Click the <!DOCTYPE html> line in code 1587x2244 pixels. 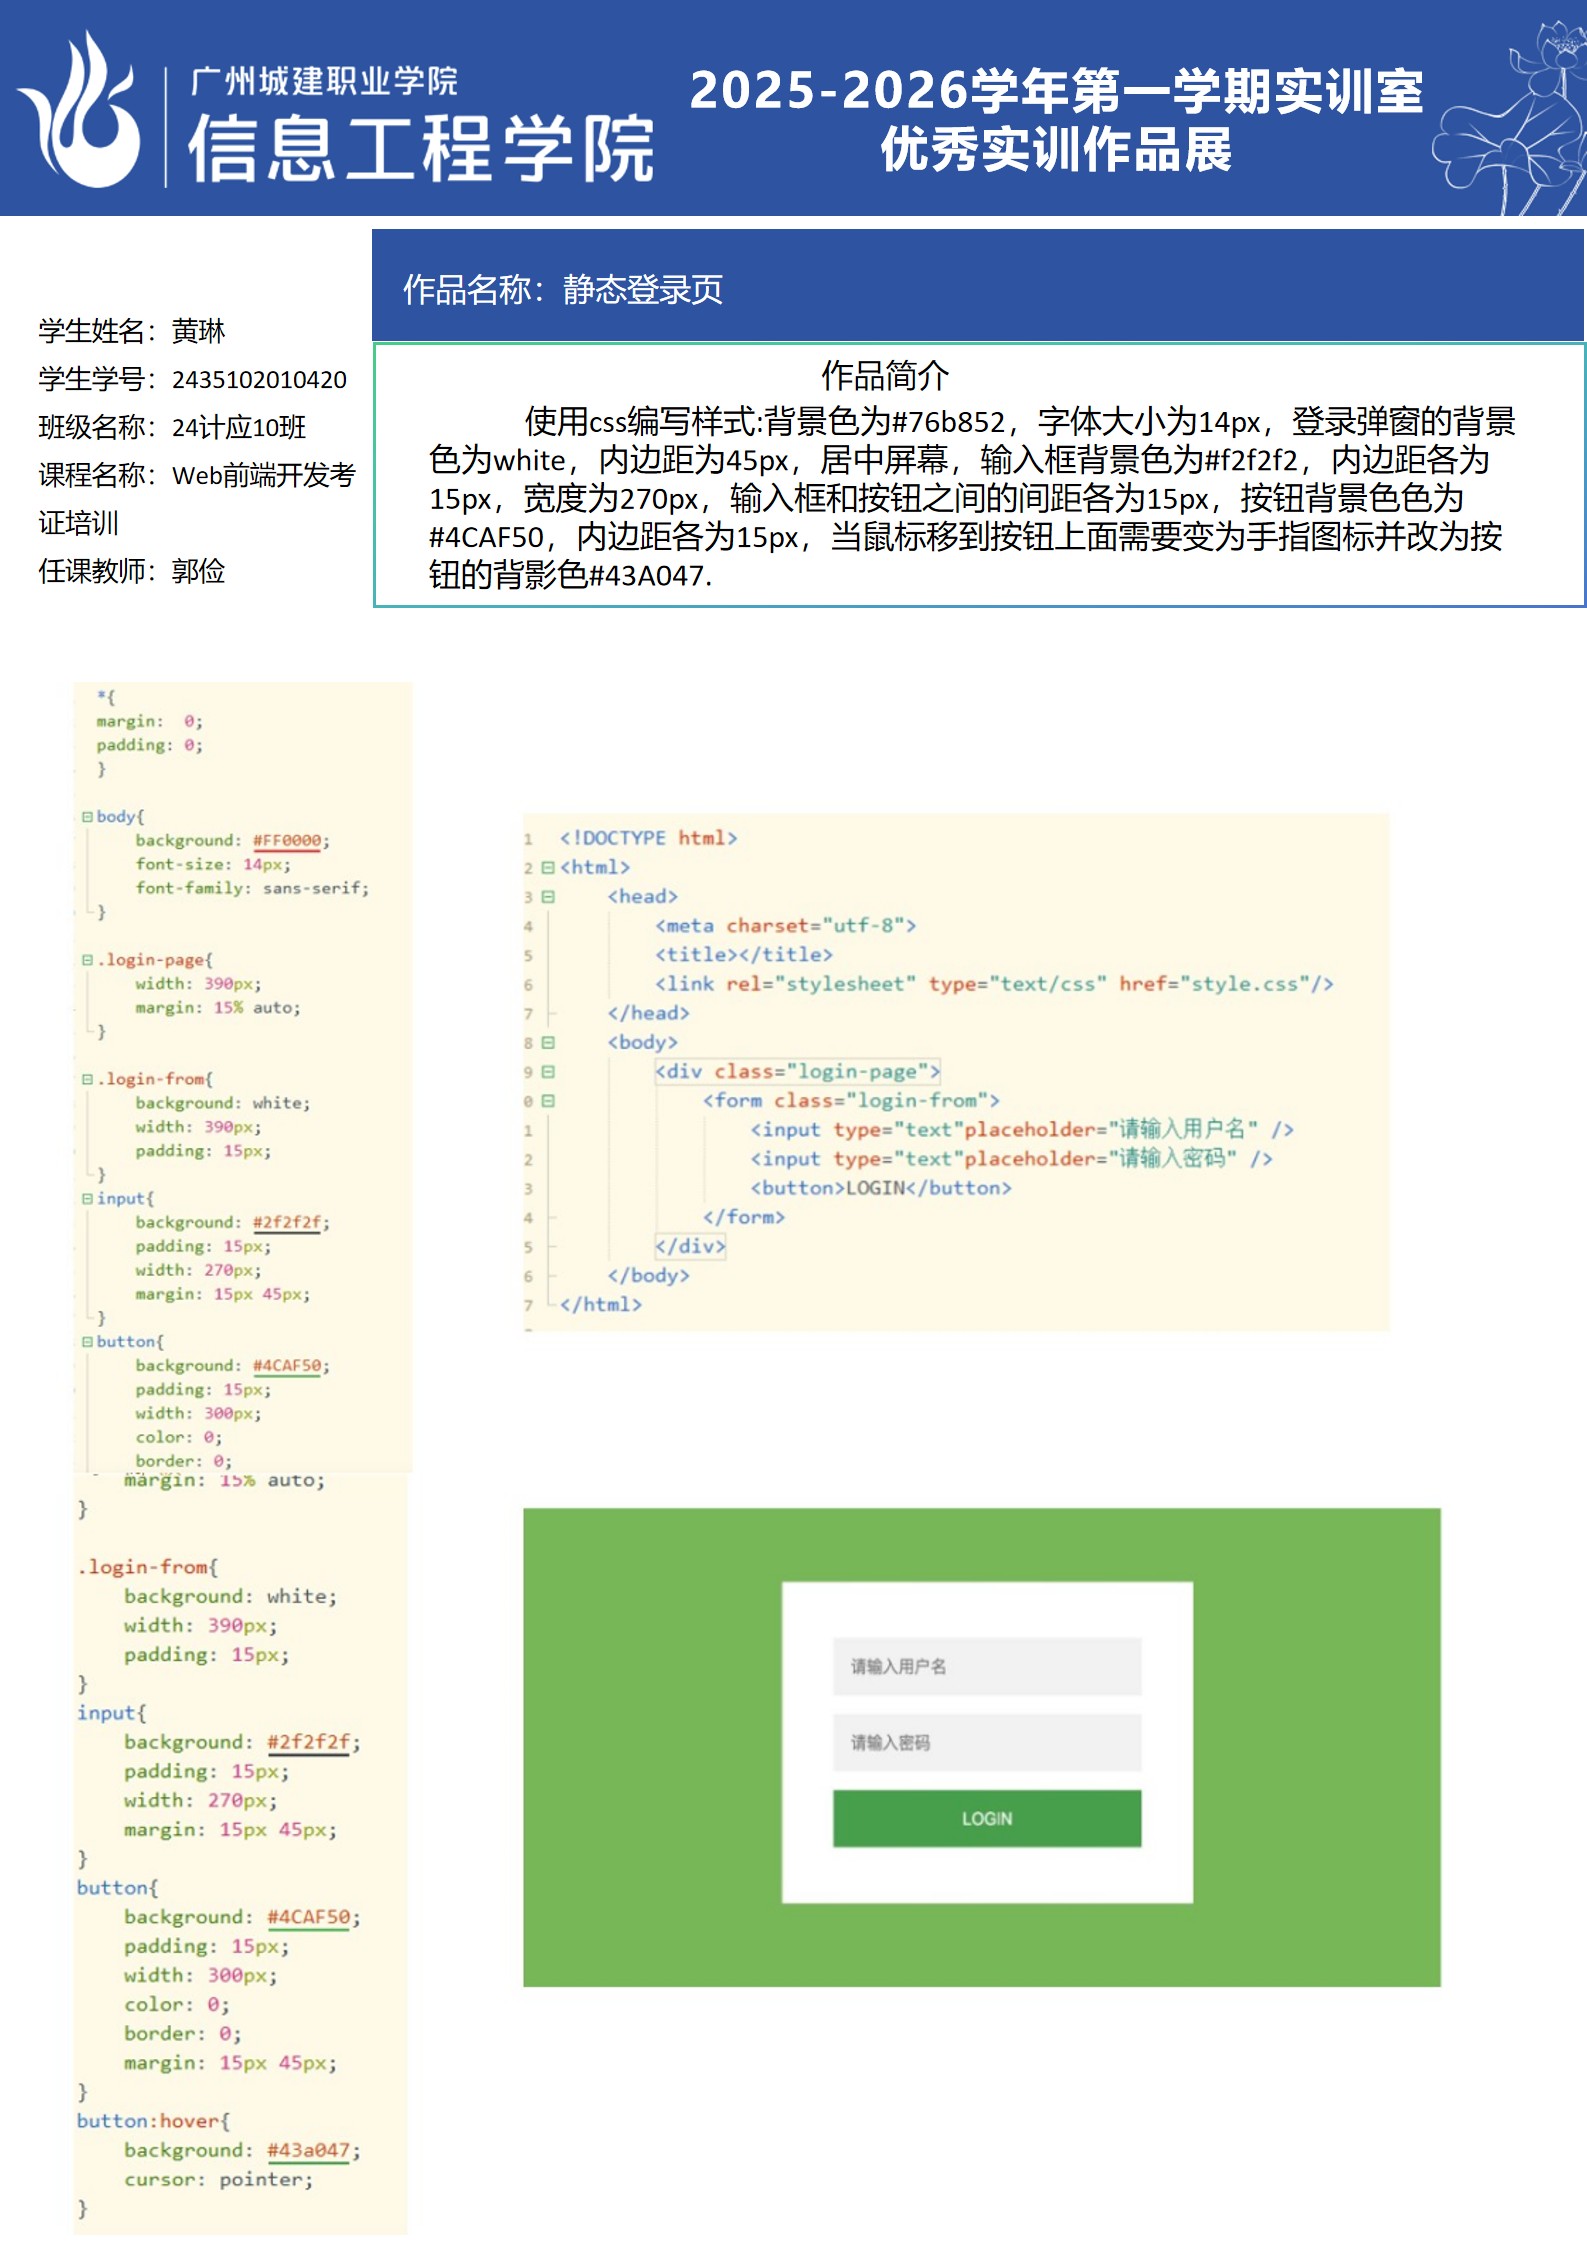(x=648, y=838)
